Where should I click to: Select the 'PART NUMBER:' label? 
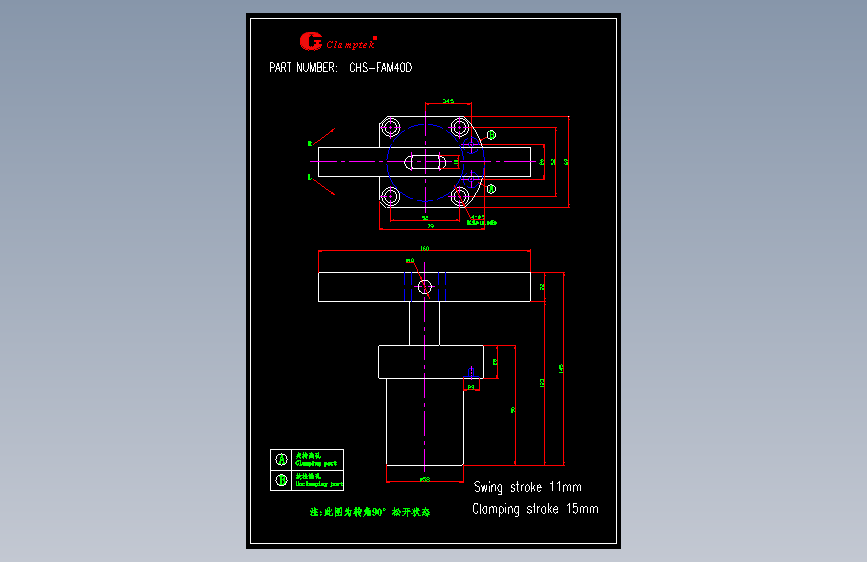click(303, 67)
